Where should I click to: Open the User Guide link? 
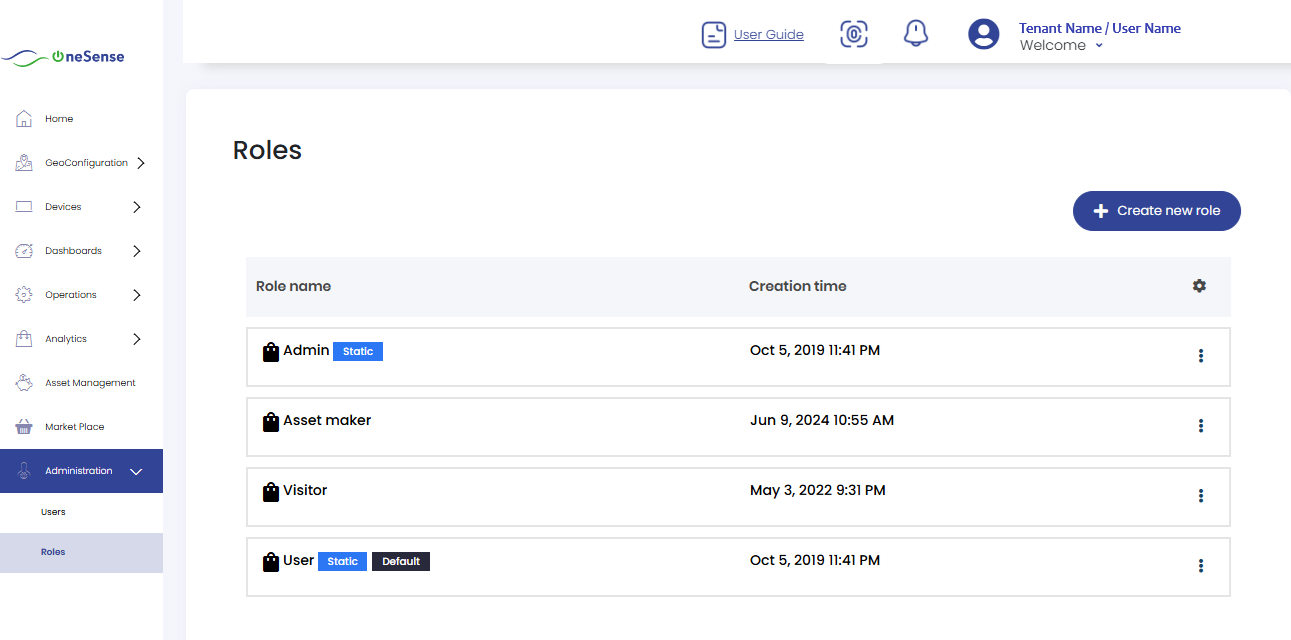click(x=768, y=35)
